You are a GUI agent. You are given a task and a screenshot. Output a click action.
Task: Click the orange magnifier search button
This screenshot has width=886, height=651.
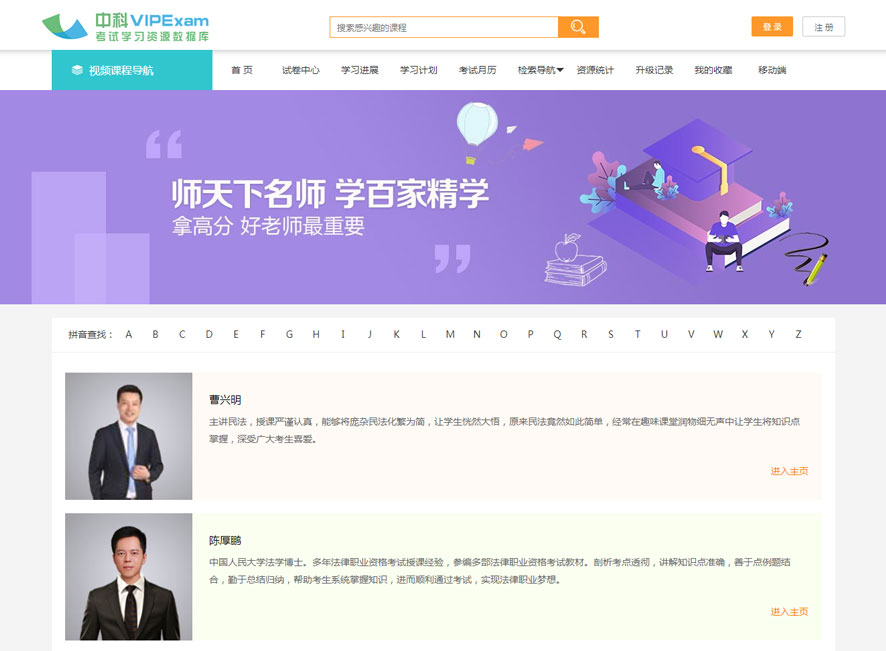[578, 27]
